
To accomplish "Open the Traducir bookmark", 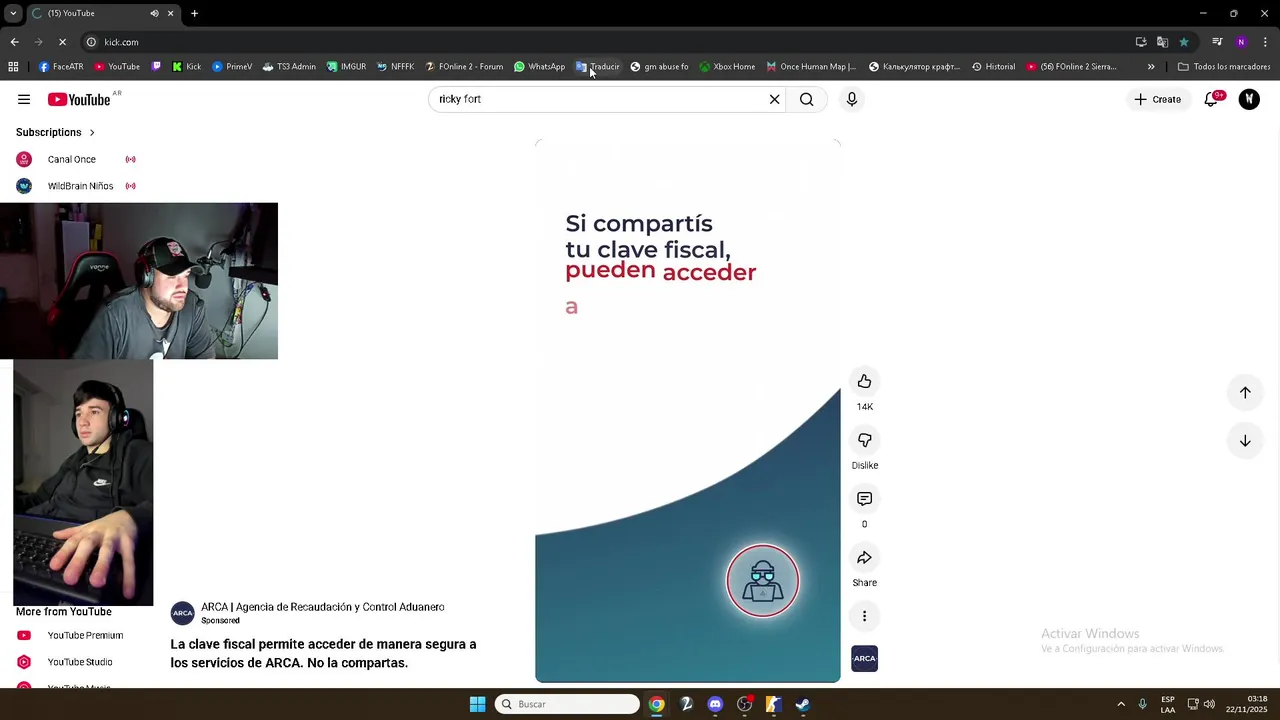I will click(x=598, y=67).
